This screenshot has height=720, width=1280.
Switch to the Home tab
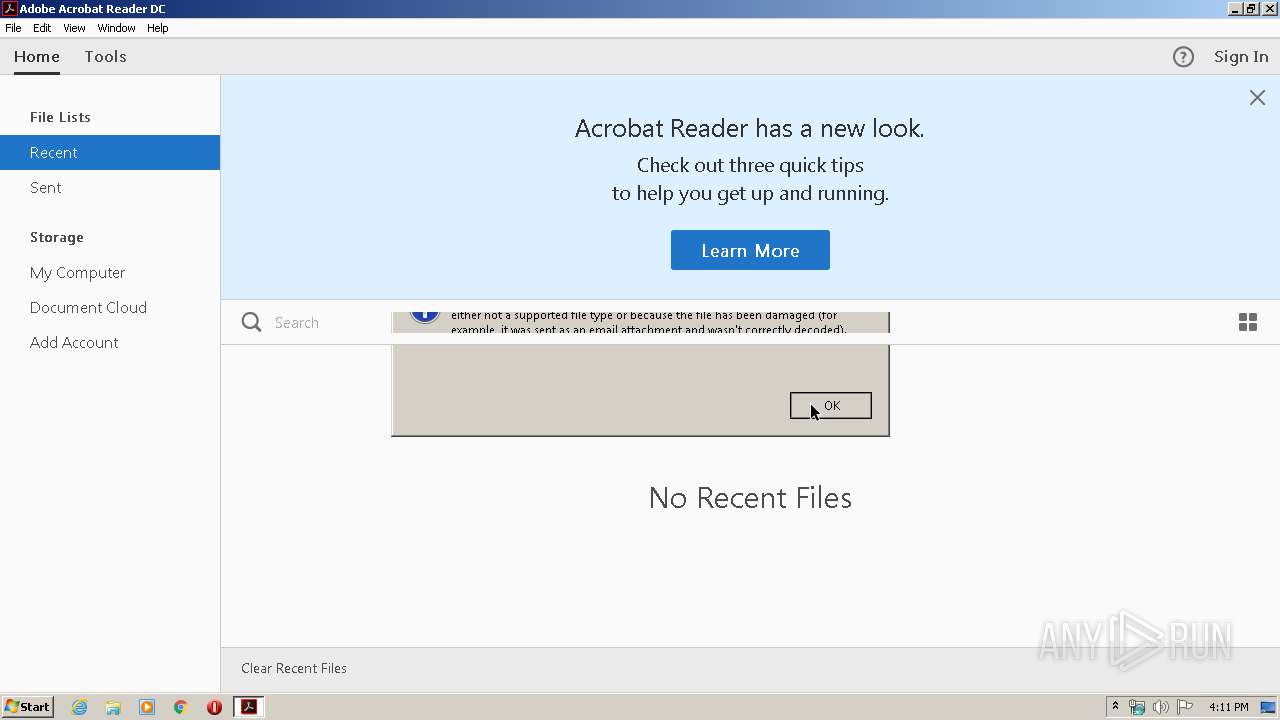pos(37,57)
